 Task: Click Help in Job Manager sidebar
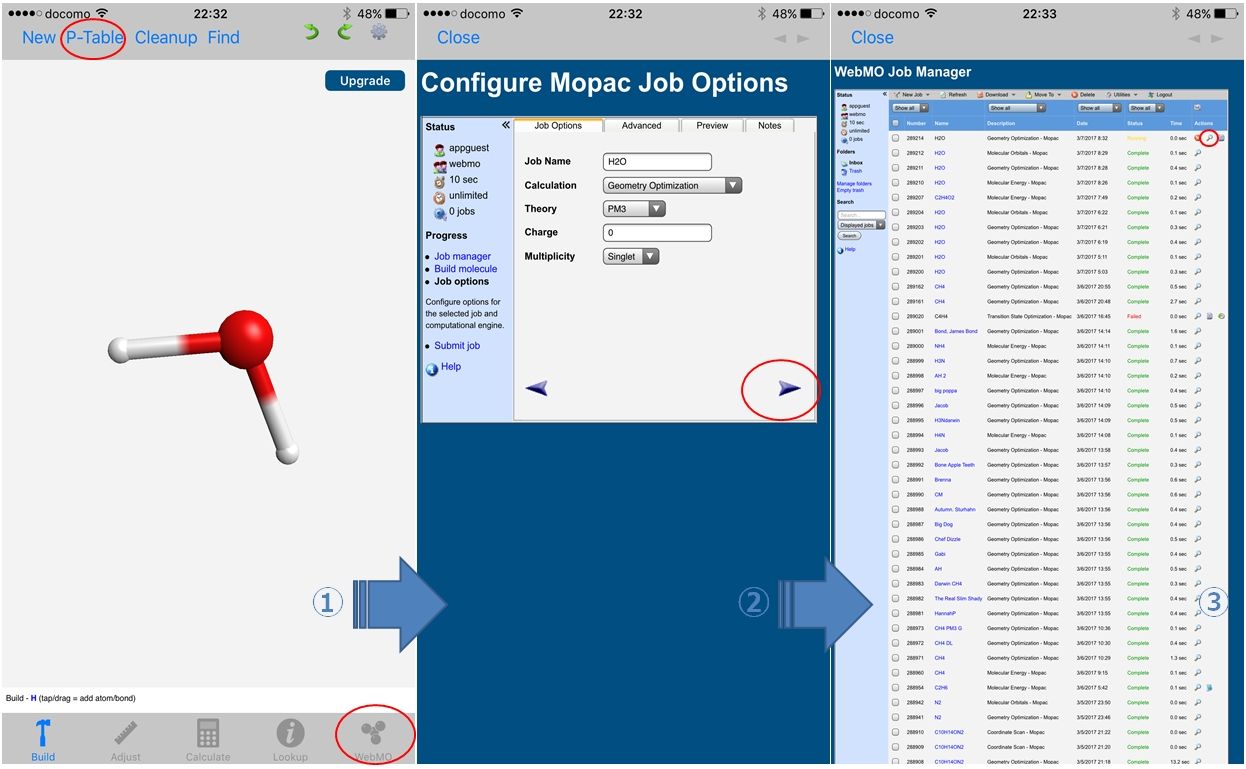pos(845,249)
